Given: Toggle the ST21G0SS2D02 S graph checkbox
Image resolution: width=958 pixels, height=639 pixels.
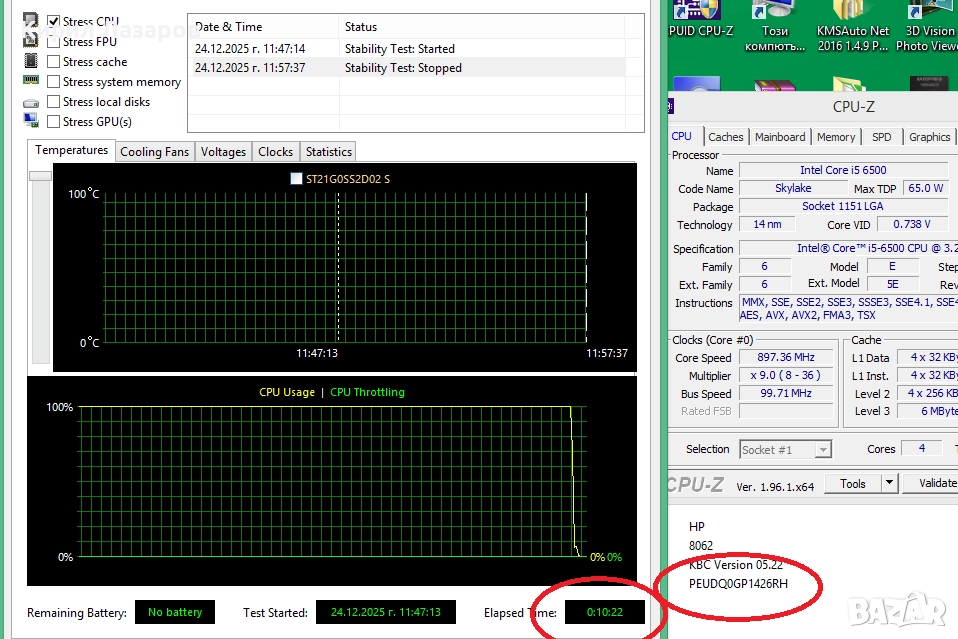Looking at the screenshot, I should coord(296,179).
